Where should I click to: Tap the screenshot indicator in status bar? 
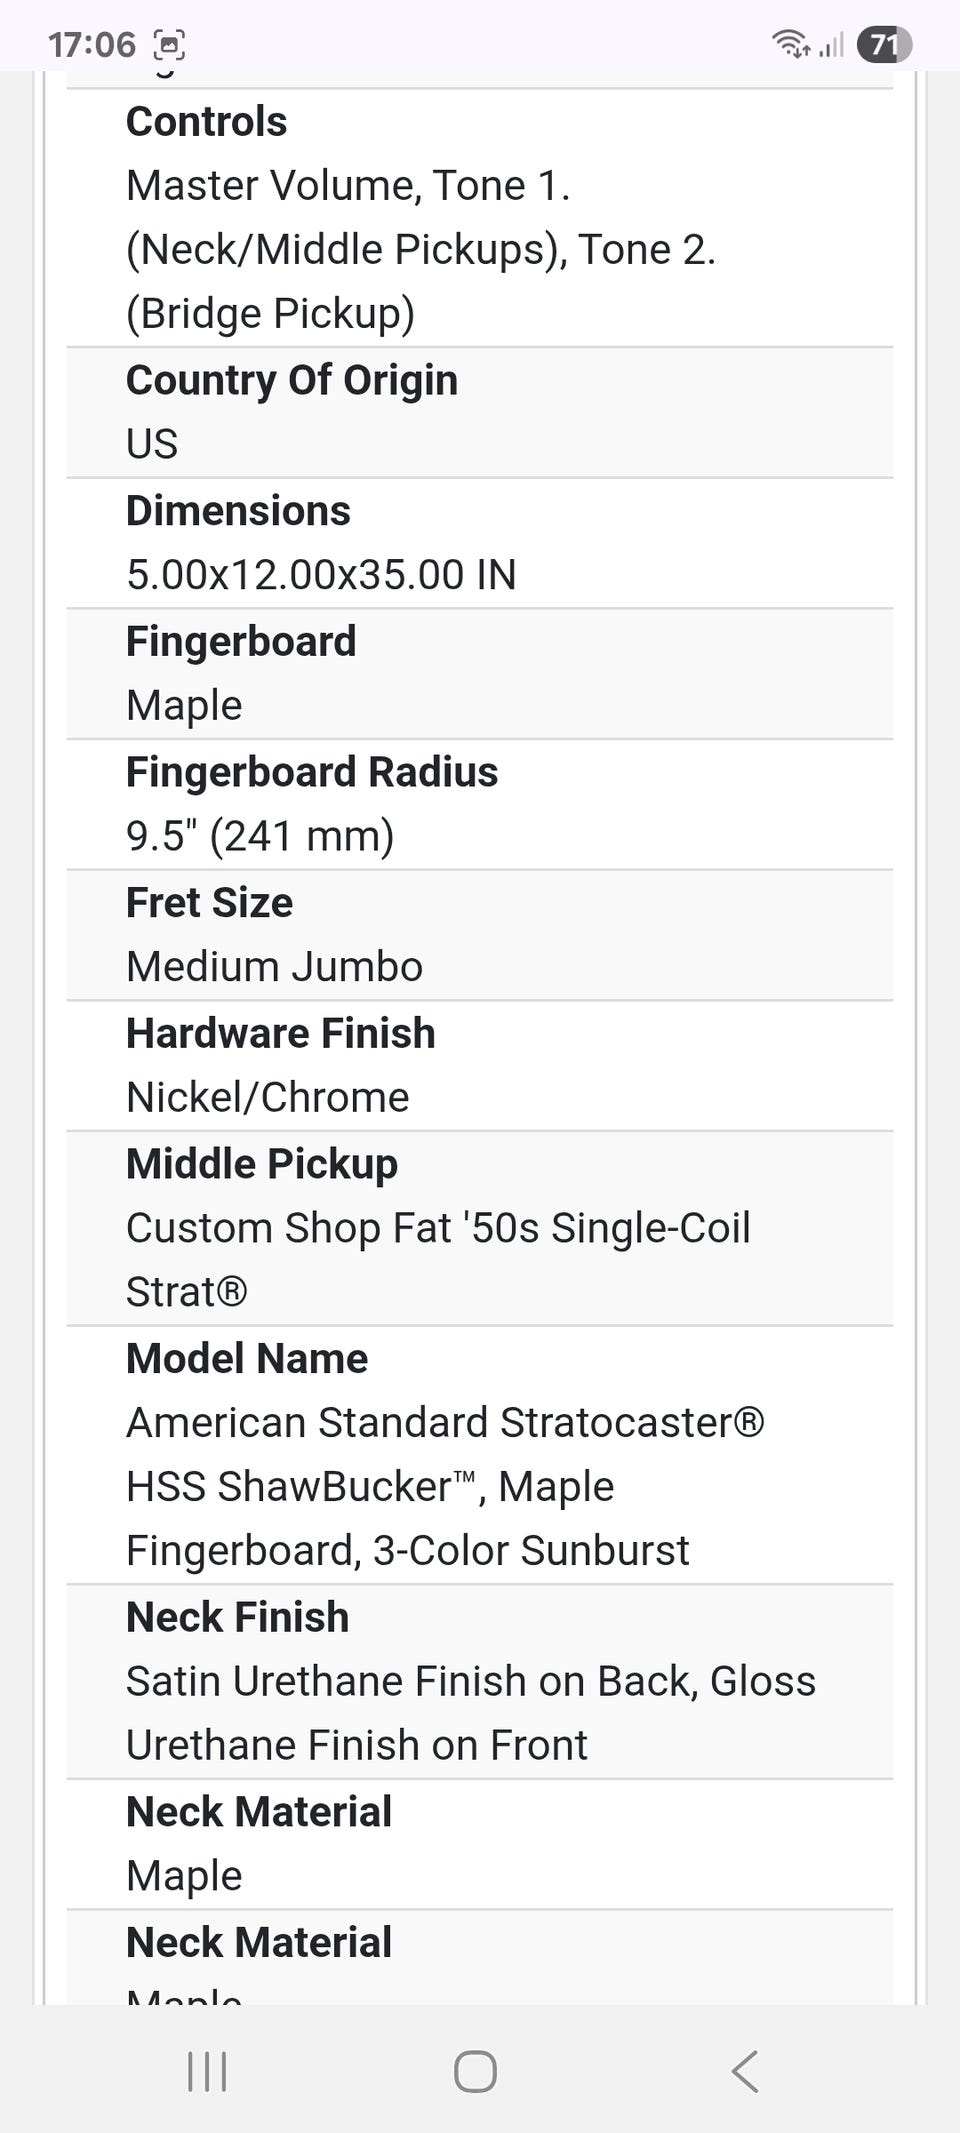[169, 45]
